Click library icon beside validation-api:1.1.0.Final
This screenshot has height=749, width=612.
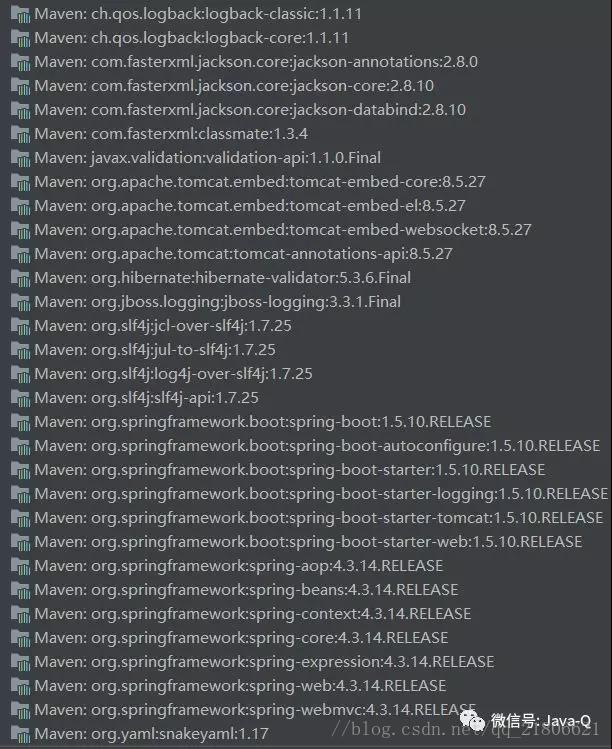[x=21, y=158]
